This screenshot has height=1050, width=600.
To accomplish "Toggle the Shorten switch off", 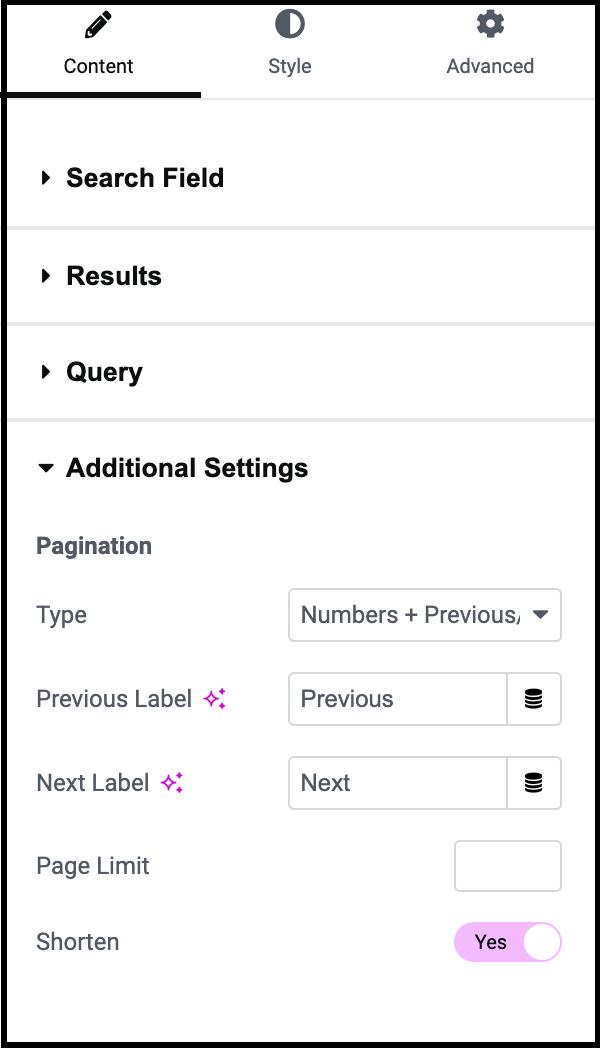I will click(508, 942).
